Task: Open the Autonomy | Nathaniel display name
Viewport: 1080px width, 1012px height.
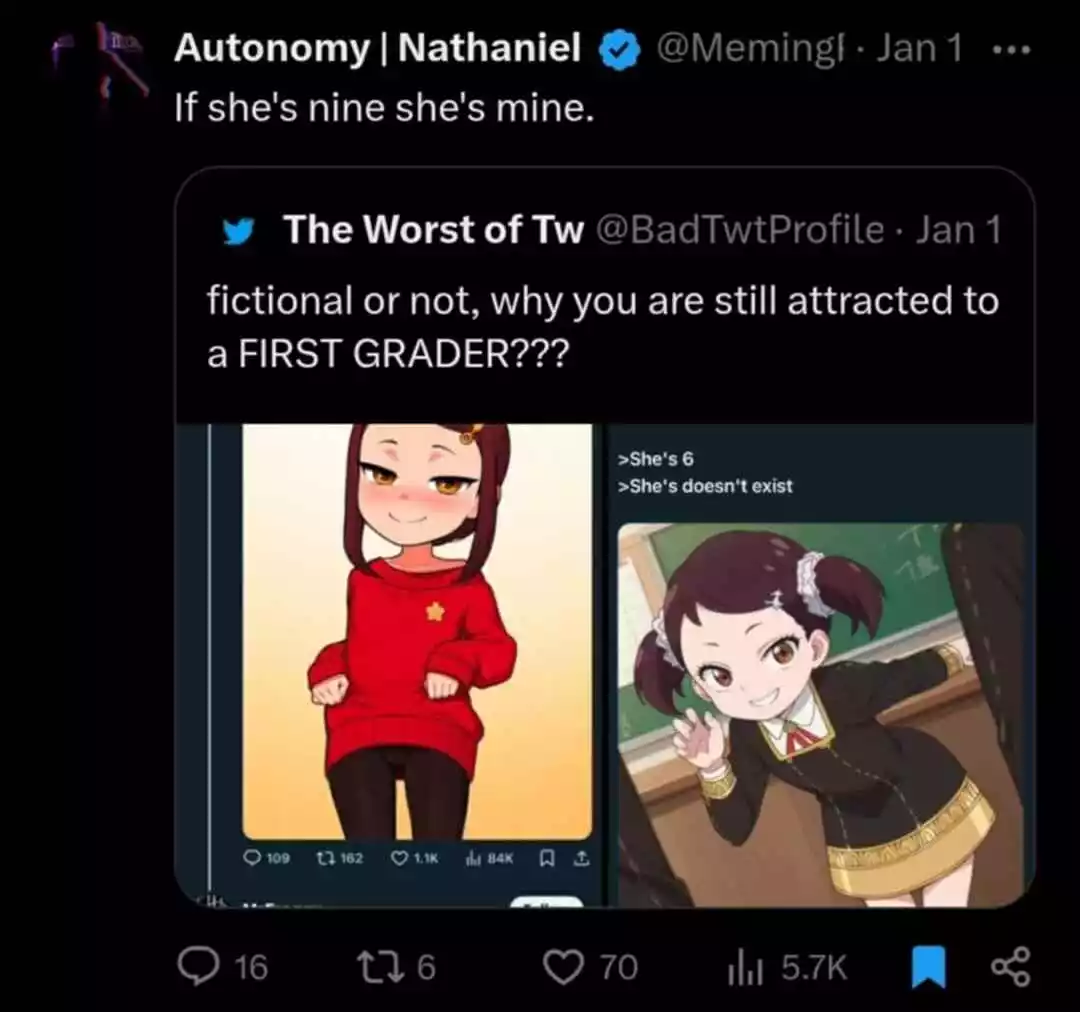Action: click(377, 48)
